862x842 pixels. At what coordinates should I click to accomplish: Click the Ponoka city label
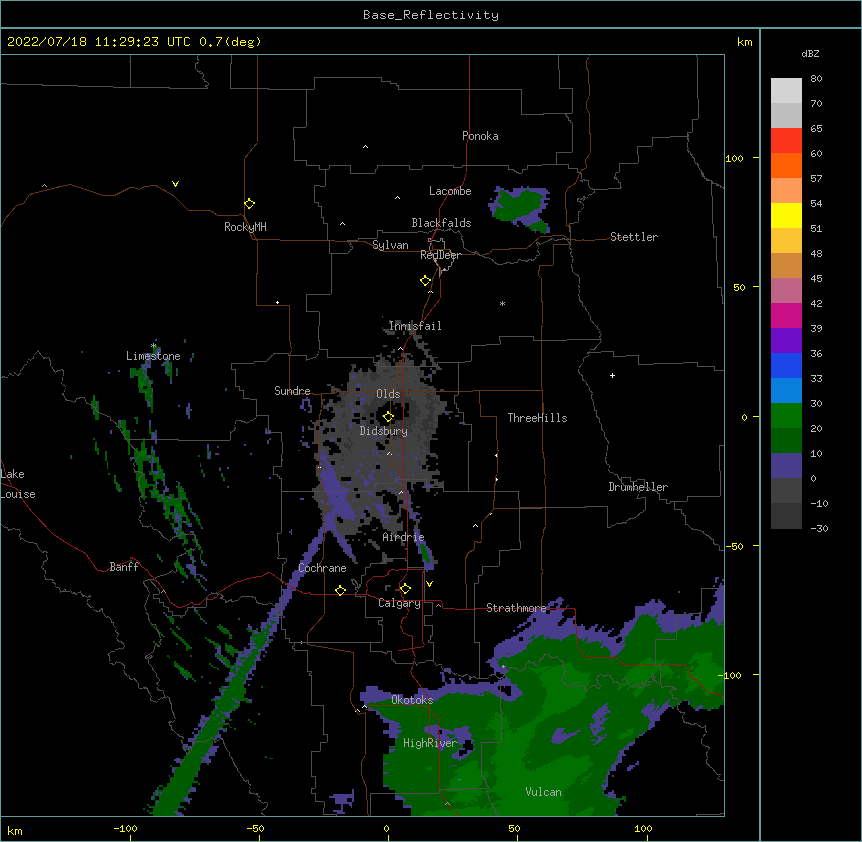coord(480,136)
